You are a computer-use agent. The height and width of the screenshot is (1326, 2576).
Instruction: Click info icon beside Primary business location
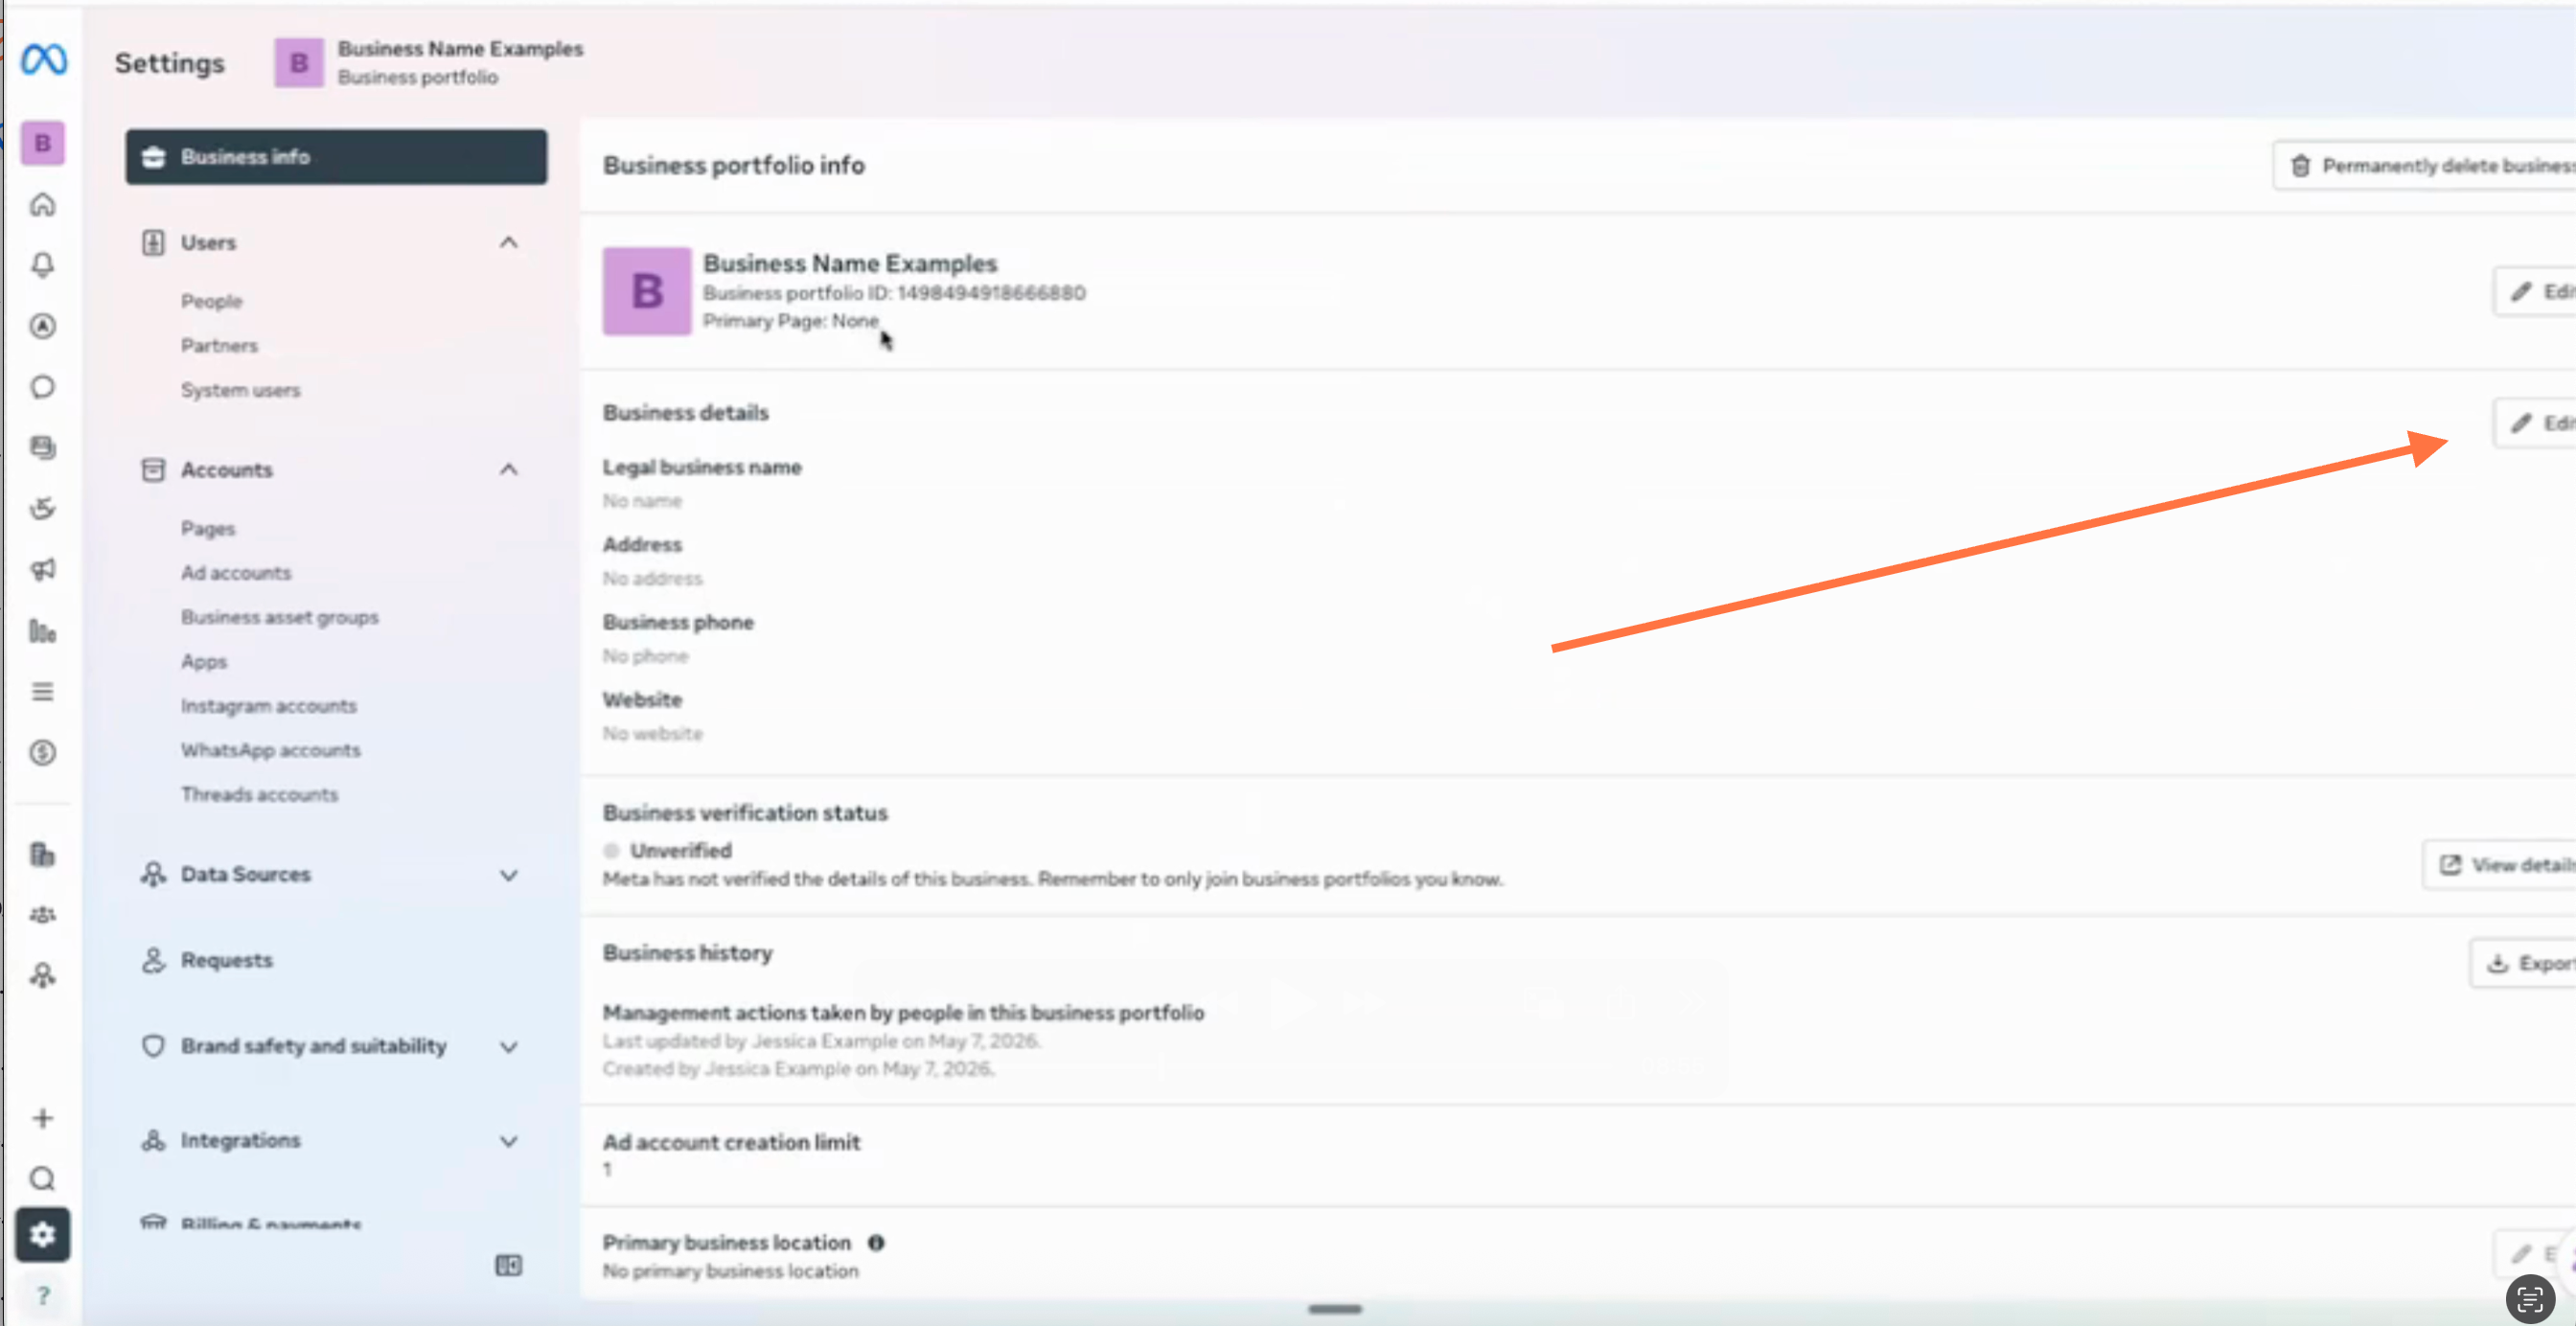click(876, 1243)
